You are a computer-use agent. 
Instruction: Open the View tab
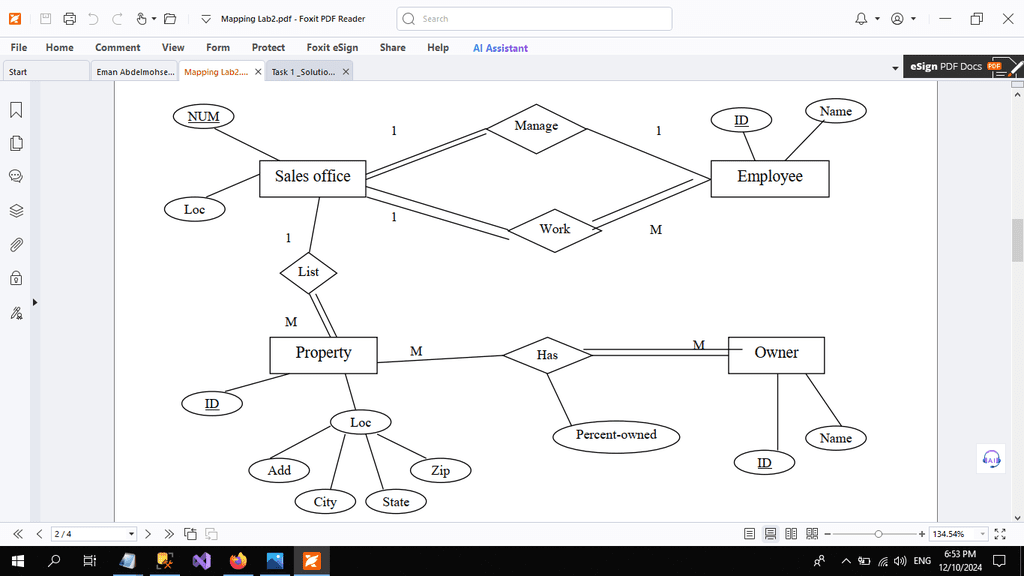173,48
